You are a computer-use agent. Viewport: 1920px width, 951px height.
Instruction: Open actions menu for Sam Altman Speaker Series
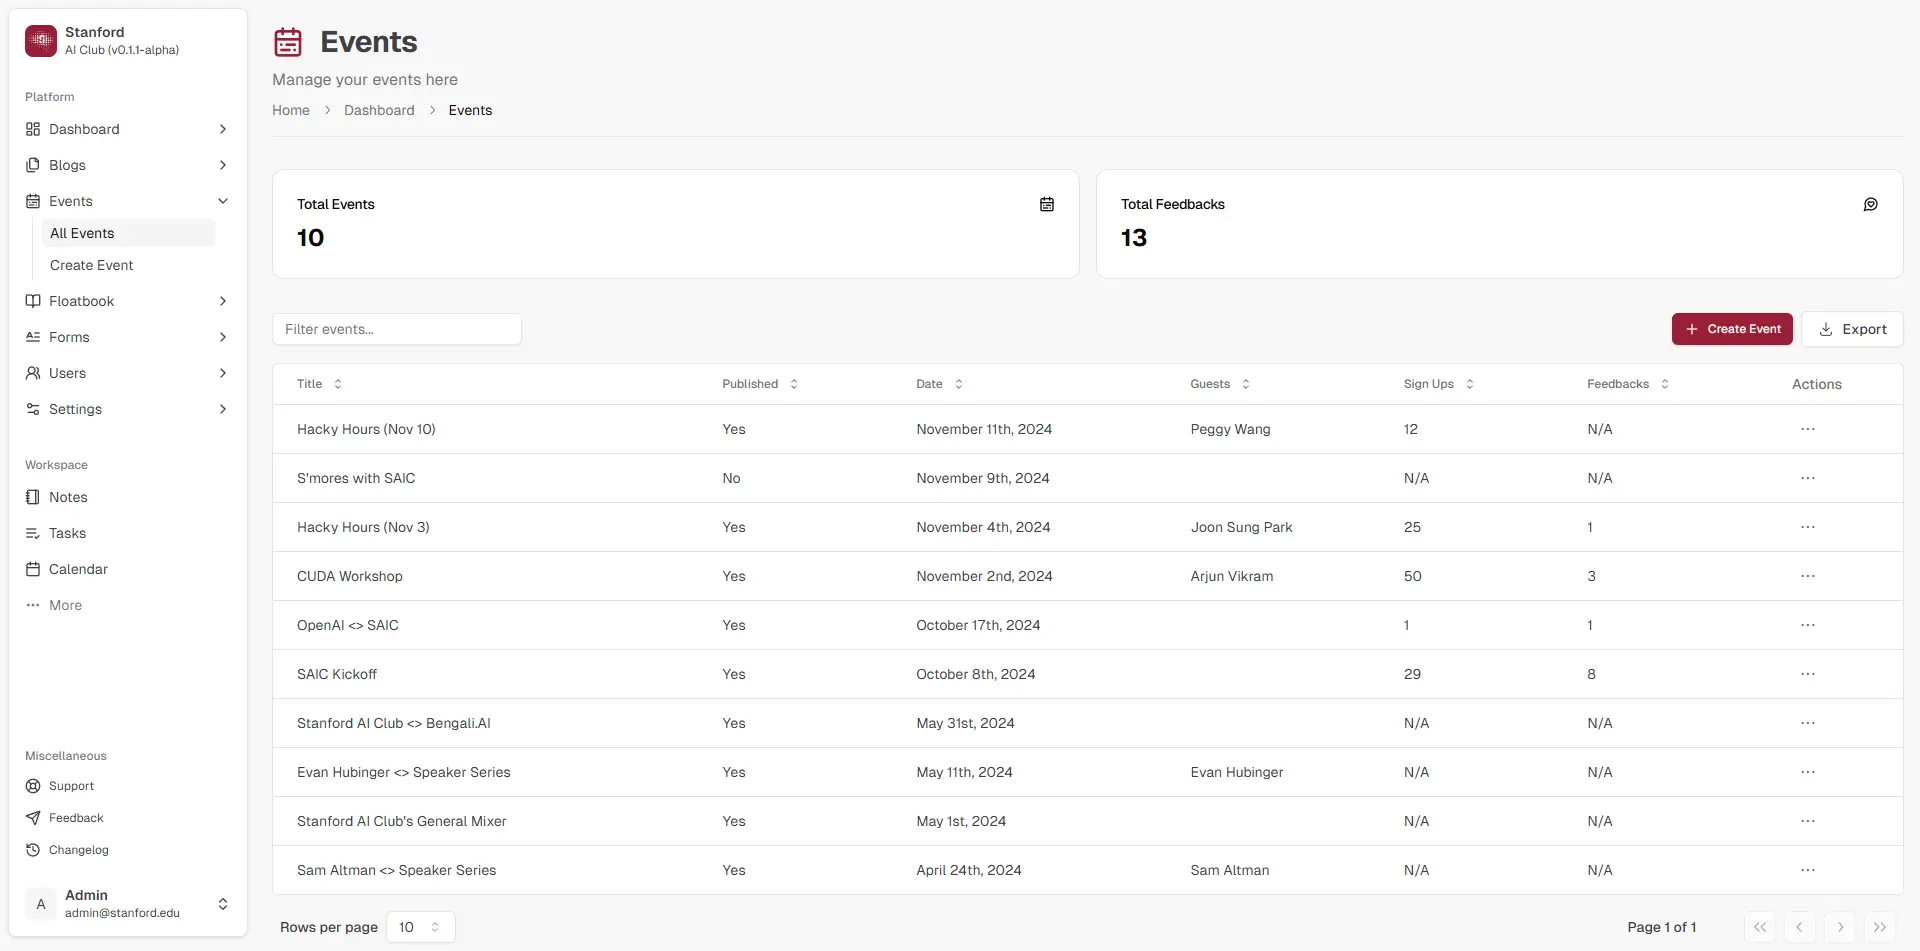tap(1807, 870)
